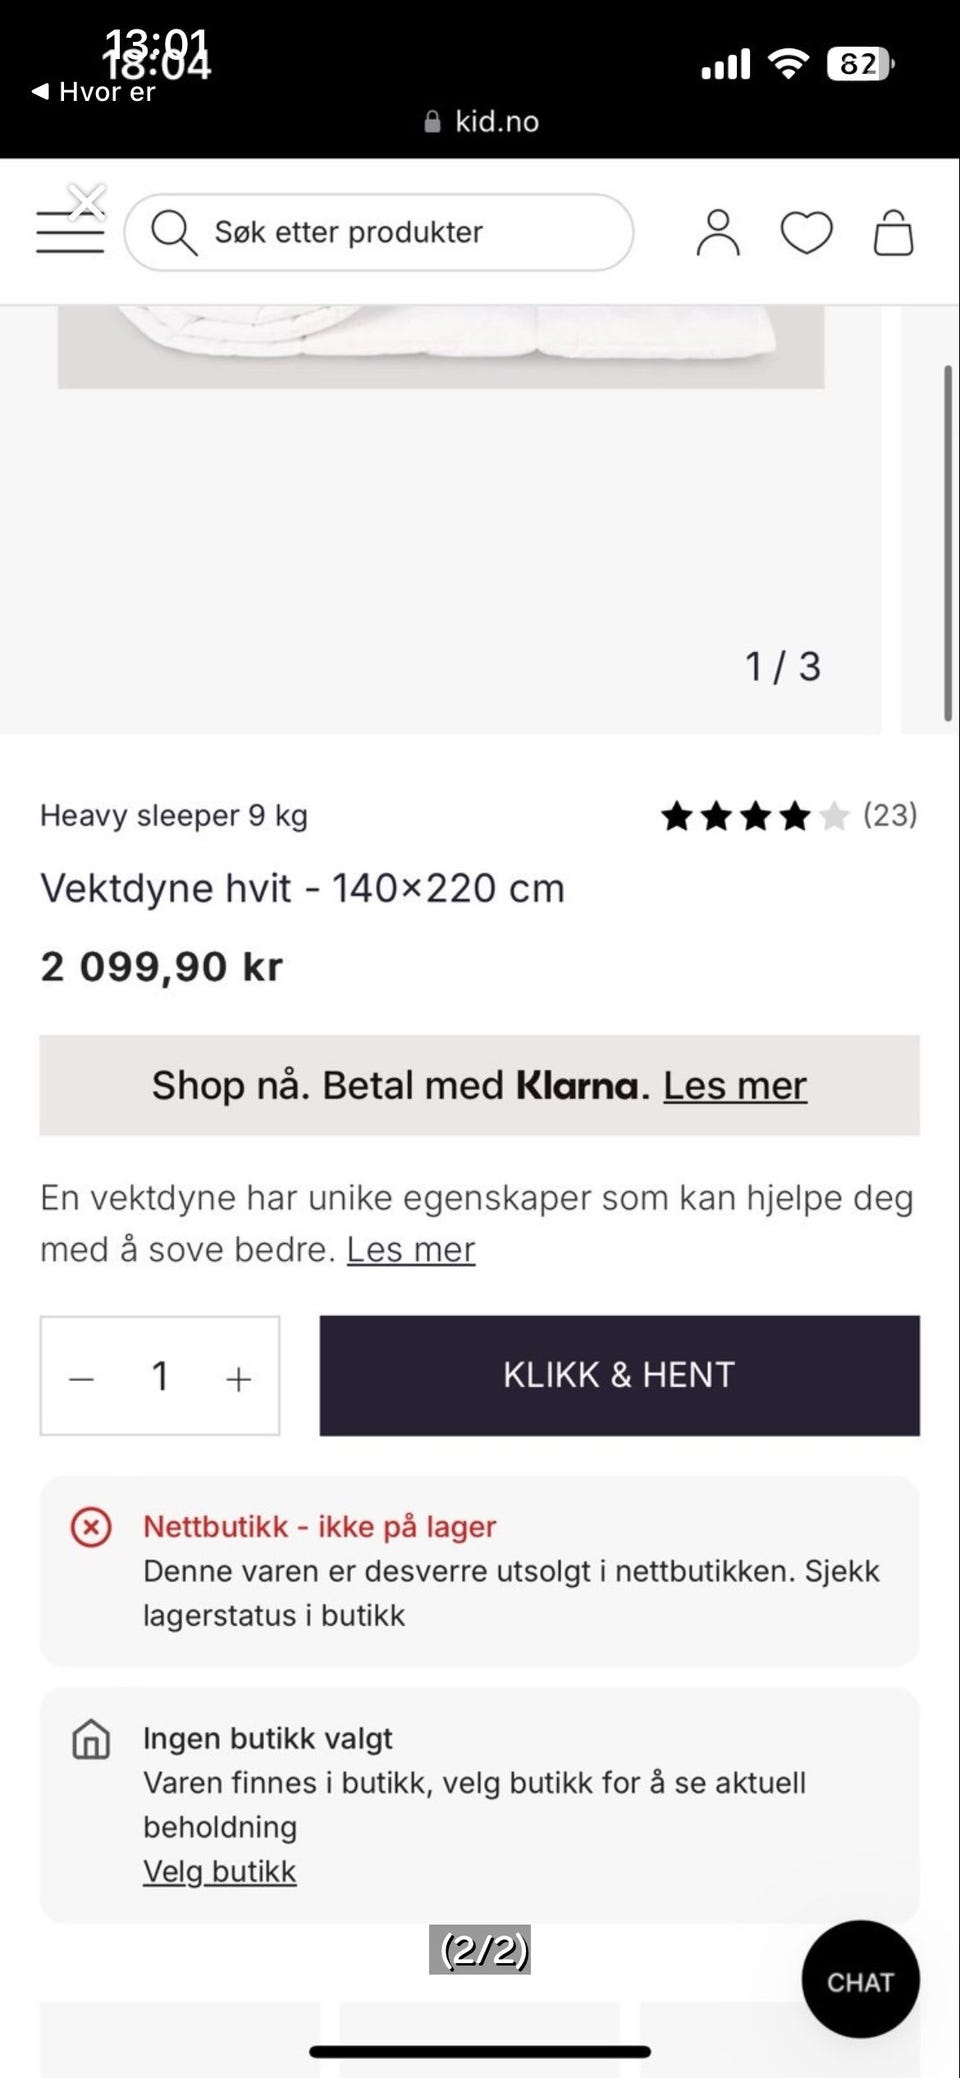Open Klarna Les mer link
The image size is (960, 2078).
(735, 1085)
